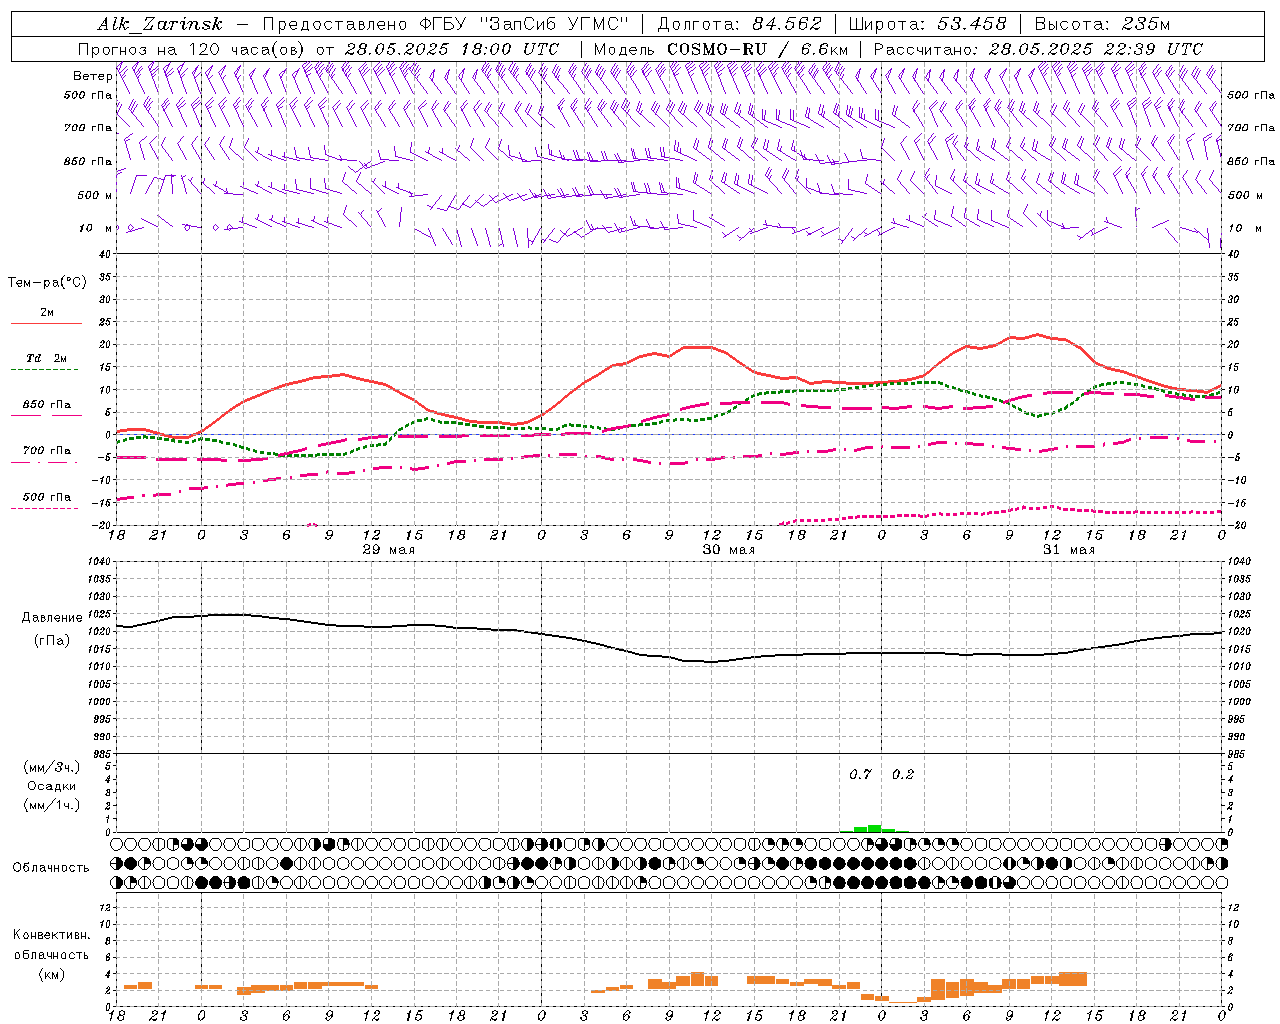Click the Осадки panel label
1280x1024 pixels.
point(52,786)
